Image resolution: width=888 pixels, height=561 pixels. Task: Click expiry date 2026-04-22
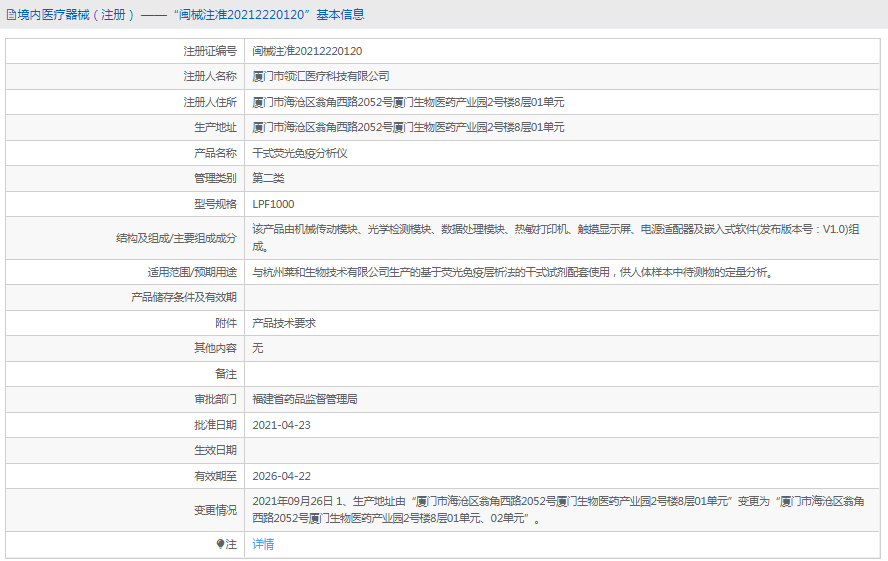point(281,476)
